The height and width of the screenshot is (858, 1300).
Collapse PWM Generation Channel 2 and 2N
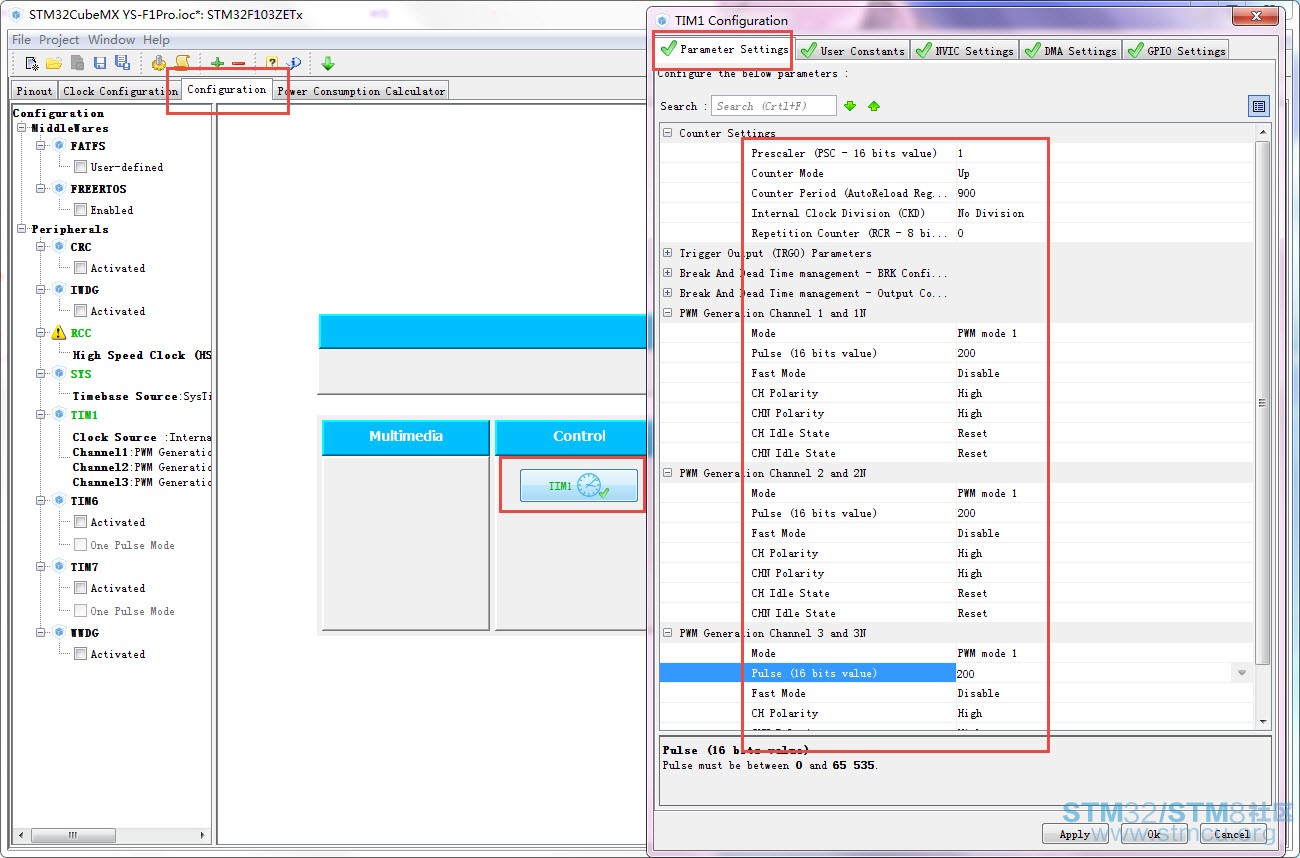click(x=667, y=473)
